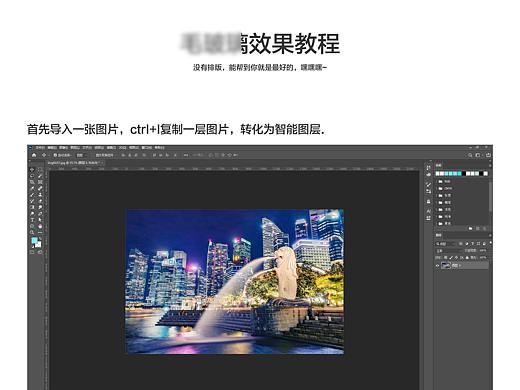The height and width of the screenshot is (390, 520).
Task: Select the Move tool in the toolbox
Action: (x=32, y=170)
